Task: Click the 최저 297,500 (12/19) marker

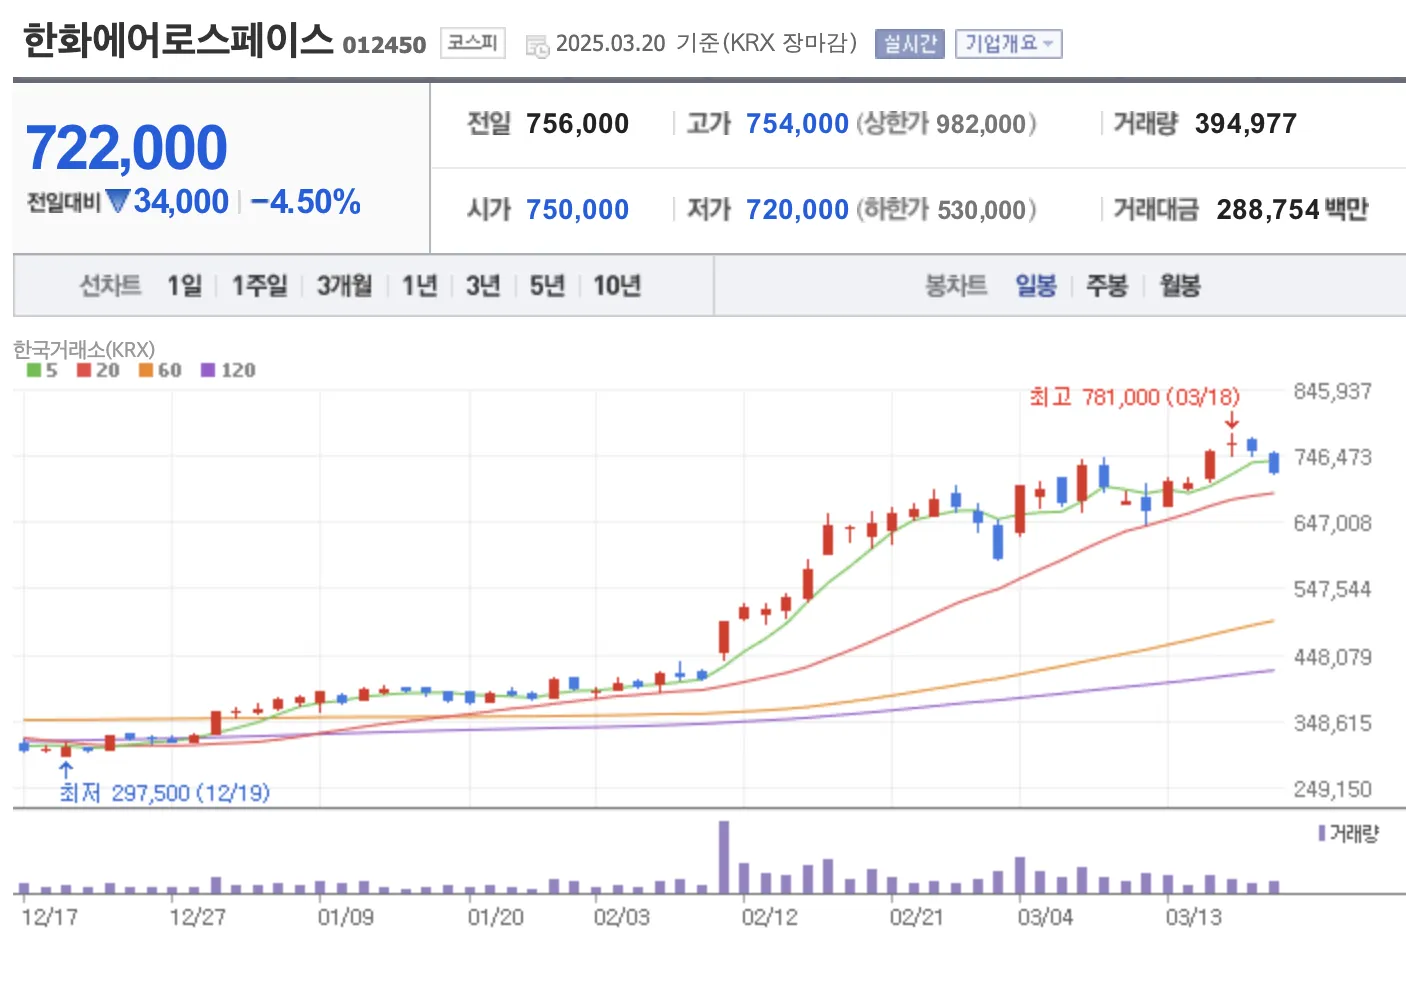Action: 165,793
